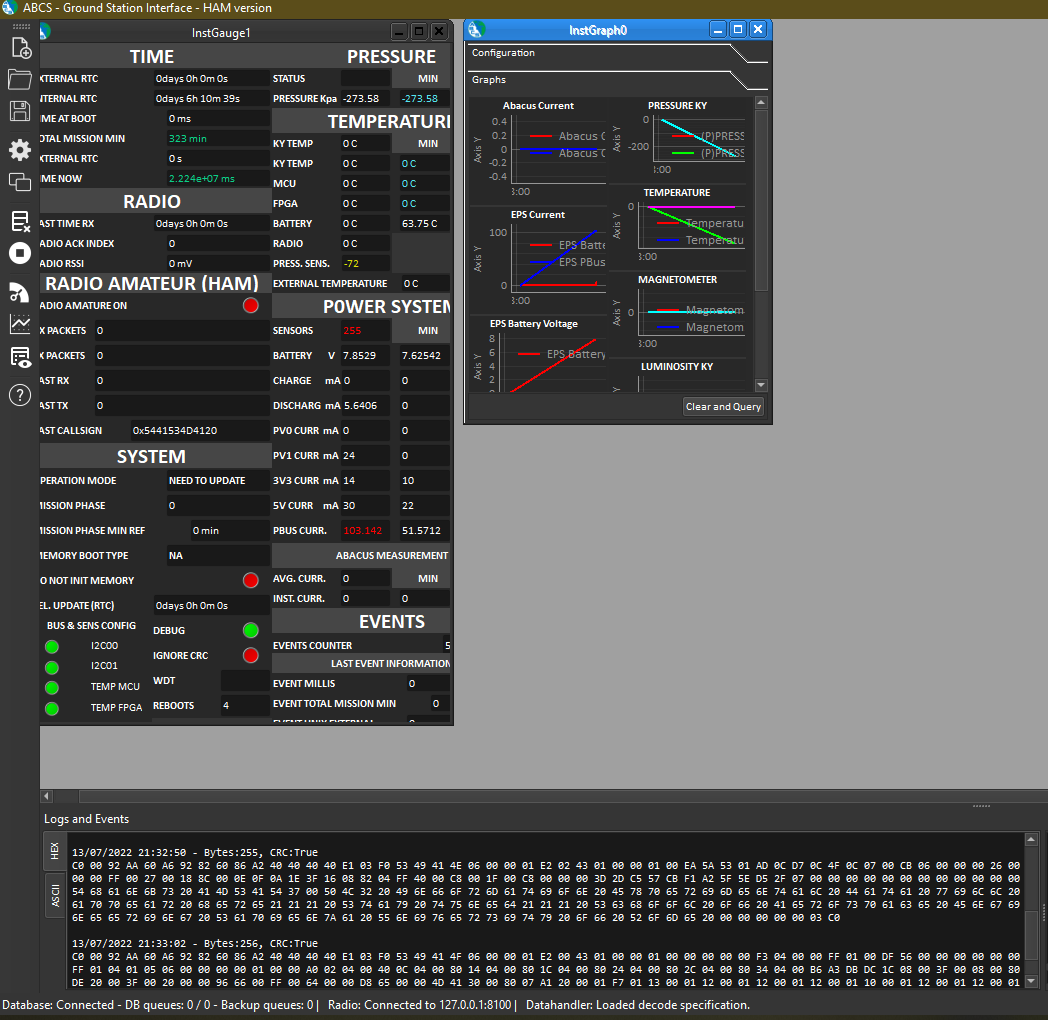This screenshot has height=1020, width=1048.
Task: Select the MAGNETOMETER graph
Action: 679,313
